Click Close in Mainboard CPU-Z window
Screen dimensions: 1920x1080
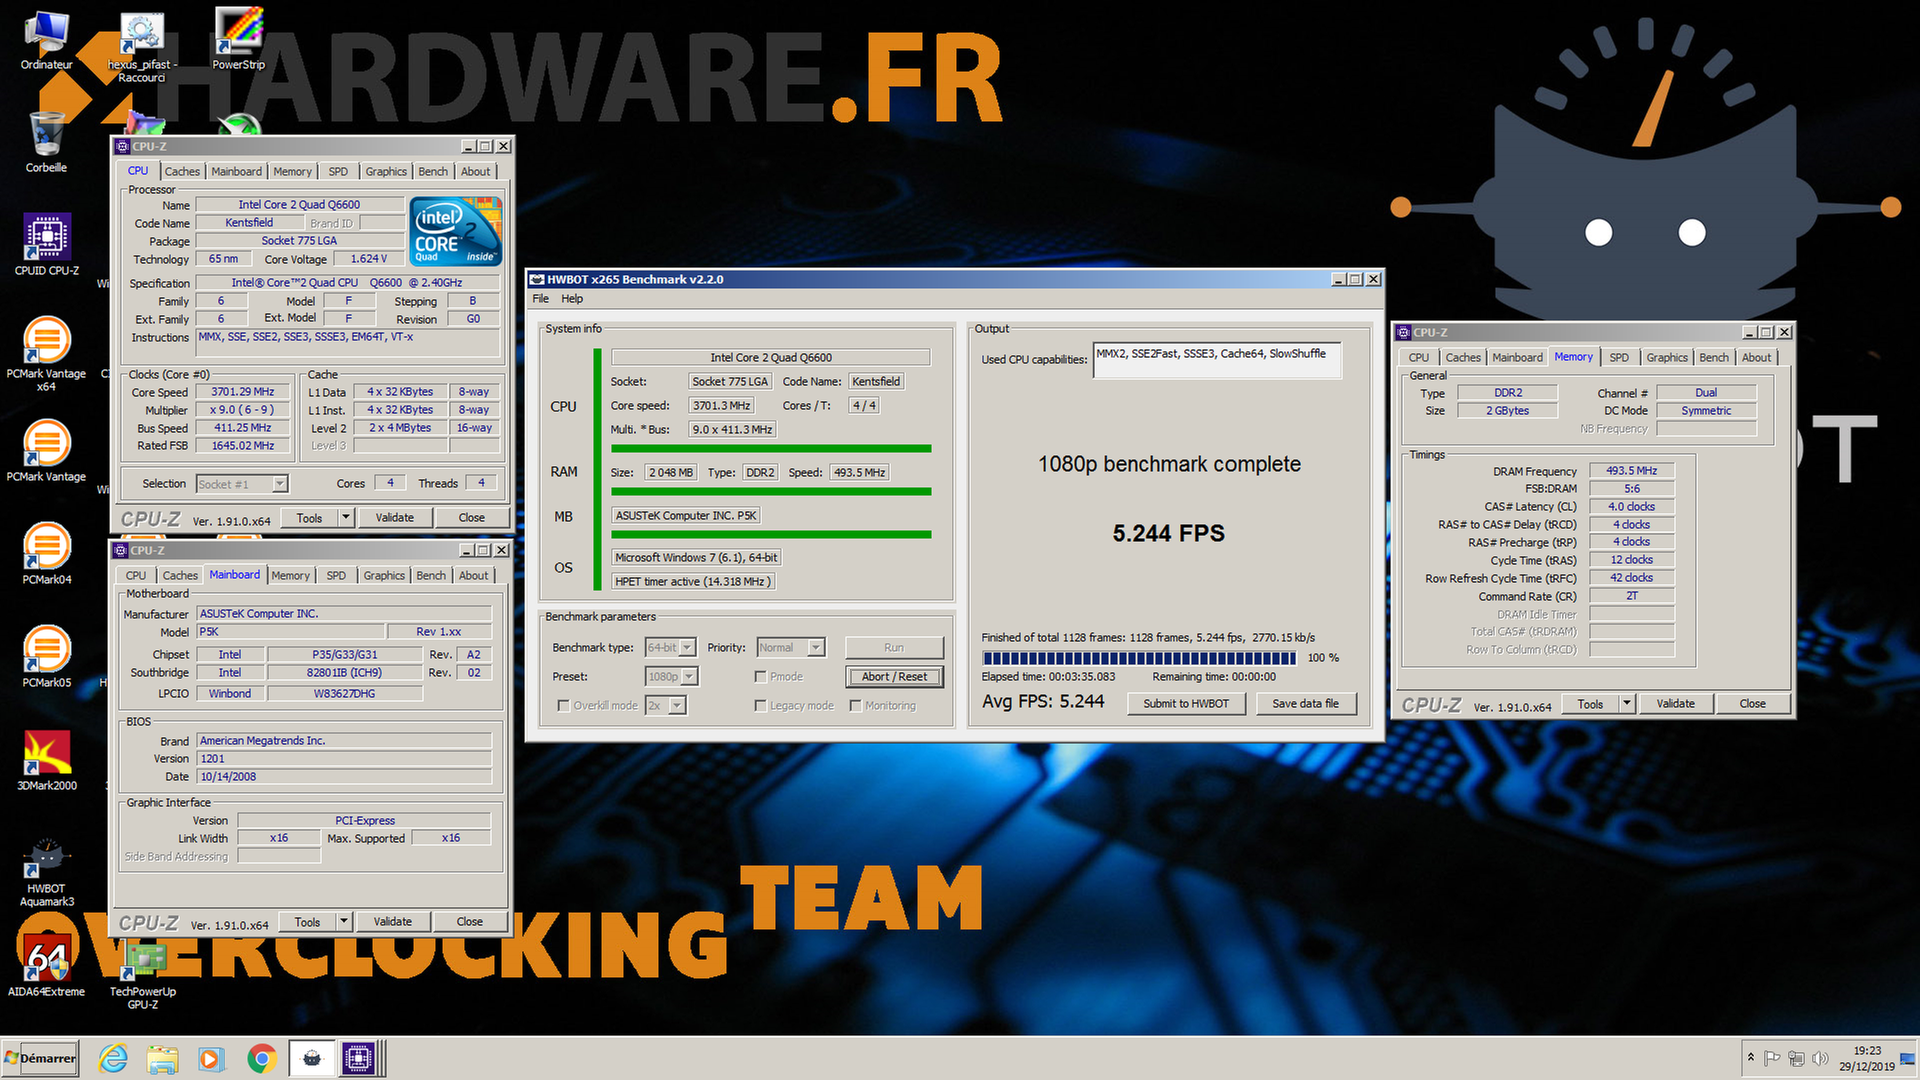coord(469,922)
